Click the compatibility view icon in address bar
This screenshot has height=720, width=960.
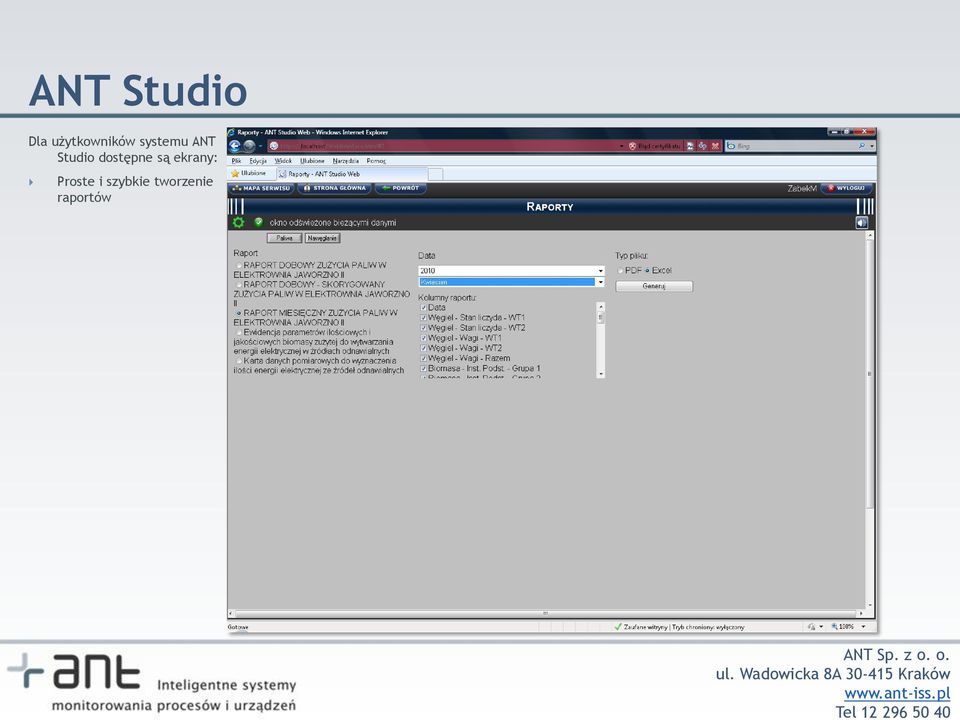[x=690, y=146]
